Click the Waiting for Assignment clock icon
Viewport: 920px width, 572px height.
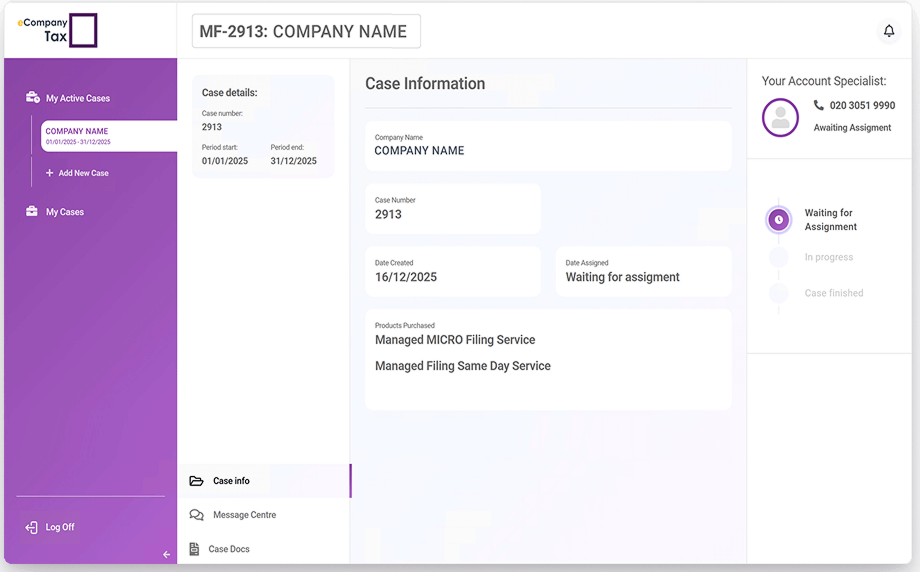click(779, 220)
